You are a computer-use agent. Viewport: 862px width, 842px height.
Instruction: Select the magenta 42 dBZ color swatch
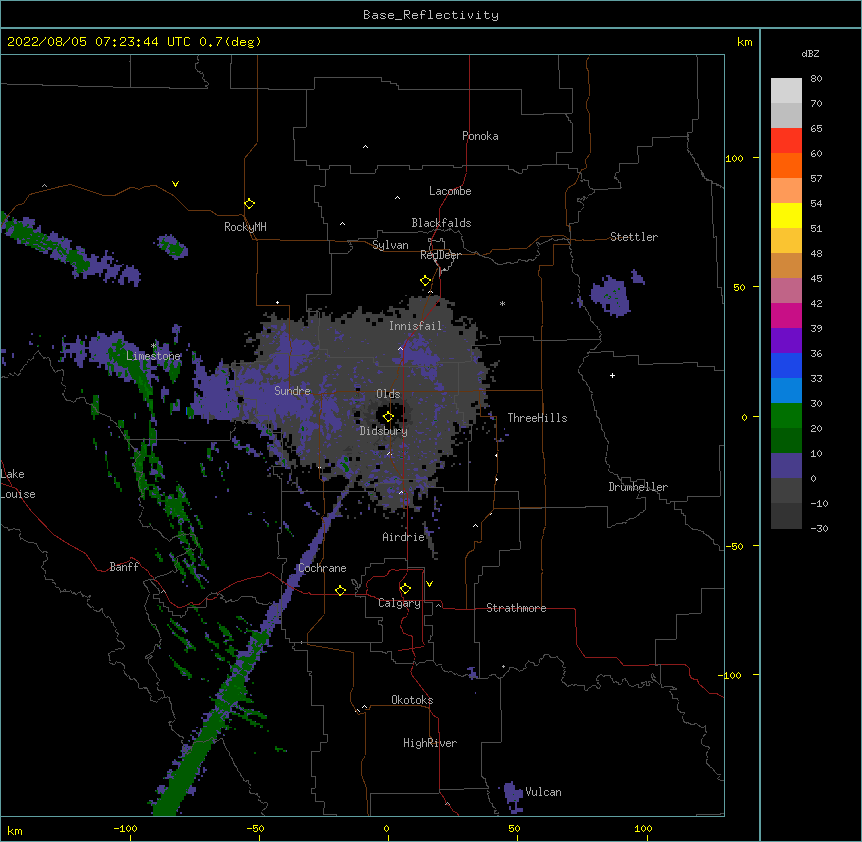pos(786,315)
